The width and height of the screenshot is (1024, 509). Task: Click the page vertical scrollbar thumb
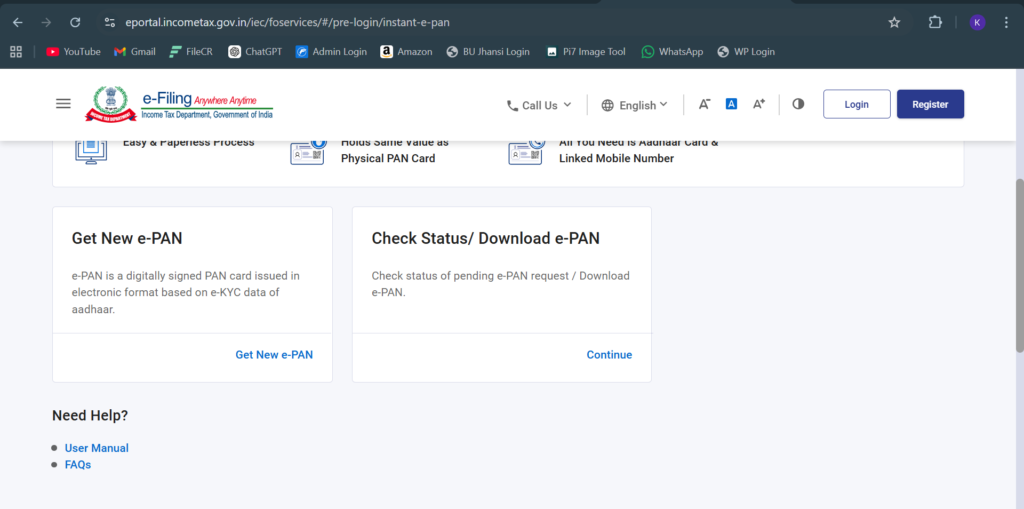point(1019,265)
